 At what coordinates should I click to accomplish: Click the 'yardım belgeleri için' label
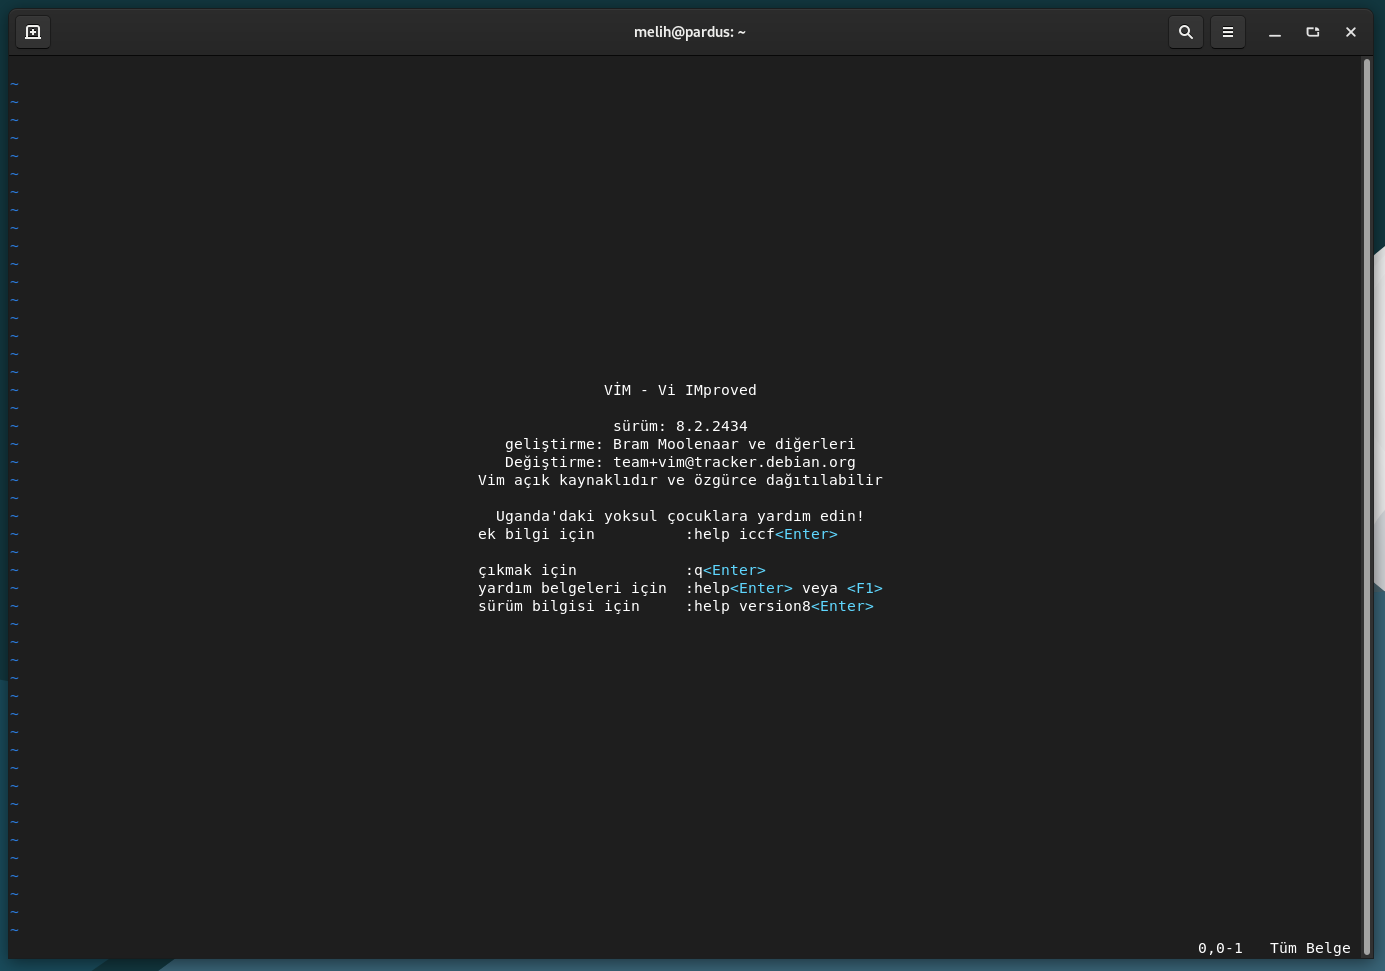(x=572, y=588)
